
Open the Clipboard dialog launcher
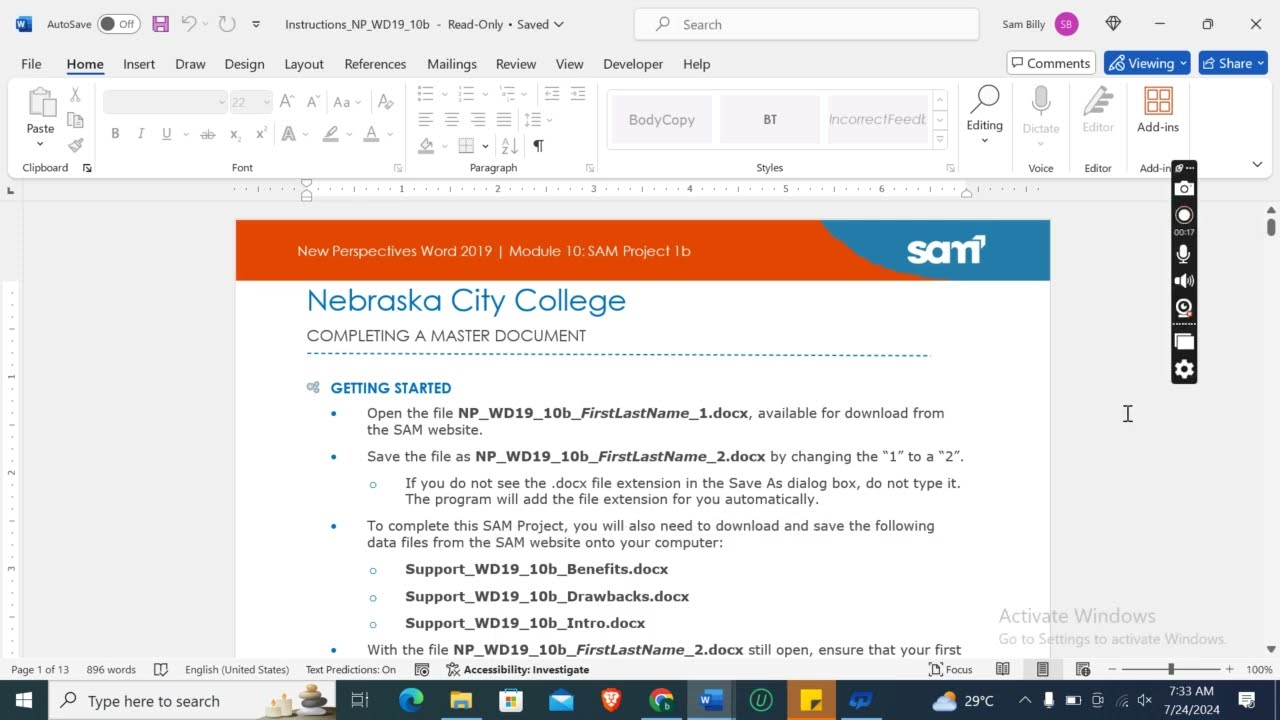point(87,168)
